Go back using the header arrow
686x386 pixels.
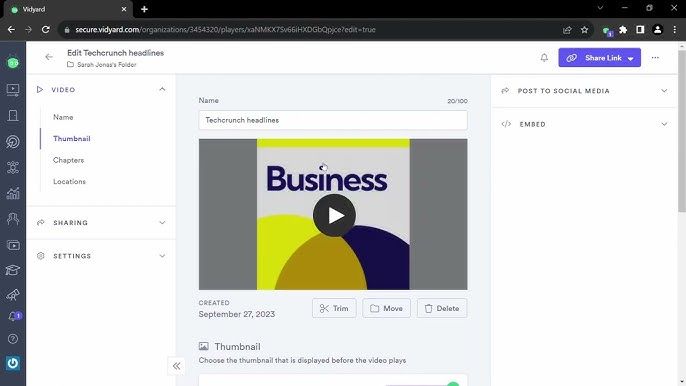click(49, 57)
